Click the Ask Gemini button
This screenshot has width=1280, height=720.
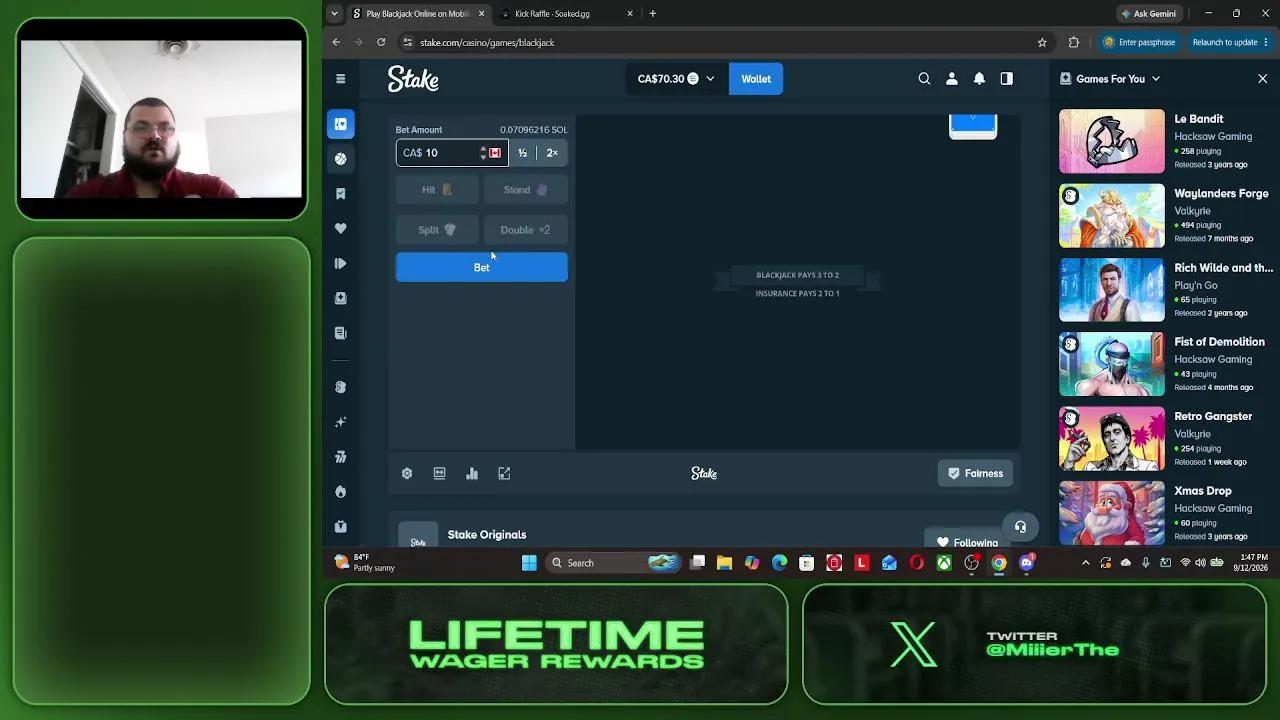point(1148,14)
